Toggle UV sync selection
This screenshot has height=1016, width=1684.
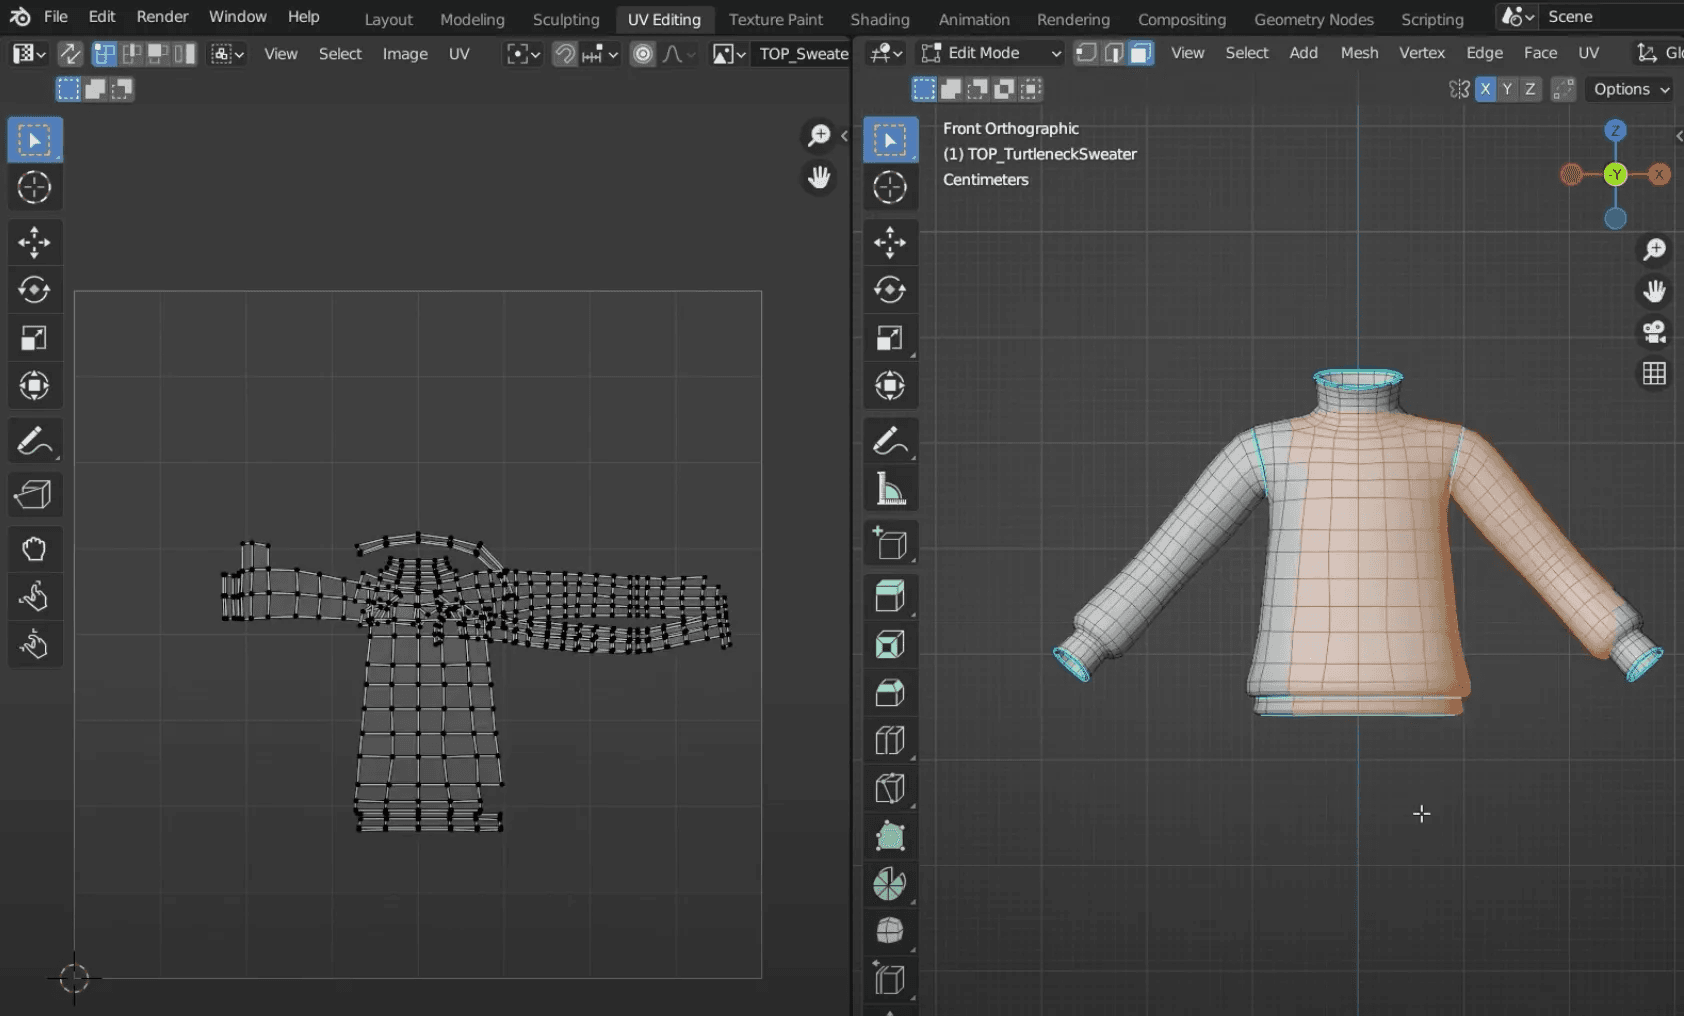(x=70, y=54)
